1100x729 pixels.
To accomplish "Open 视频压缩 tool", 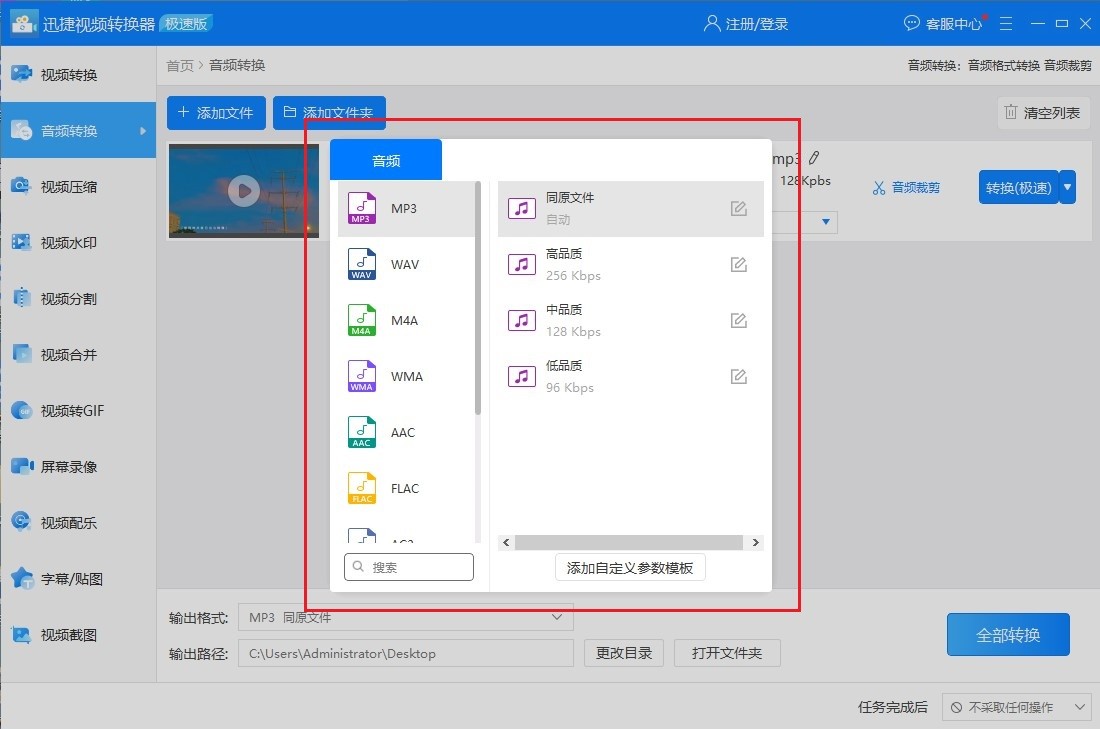I will (77, 187).
